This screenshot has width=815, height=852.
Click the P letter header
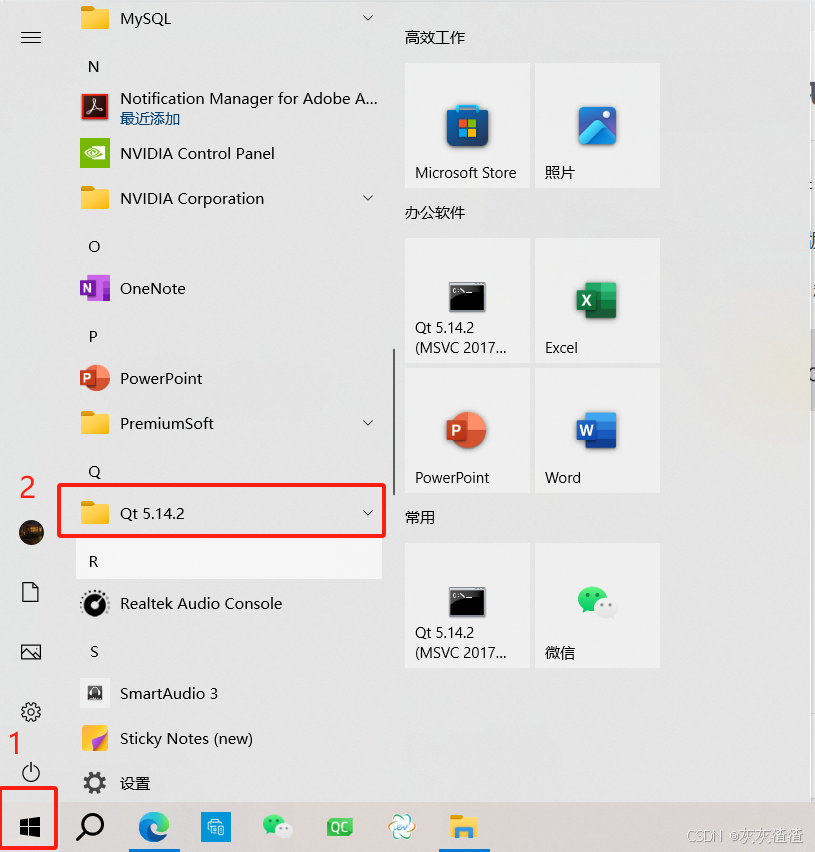[93, 336]
